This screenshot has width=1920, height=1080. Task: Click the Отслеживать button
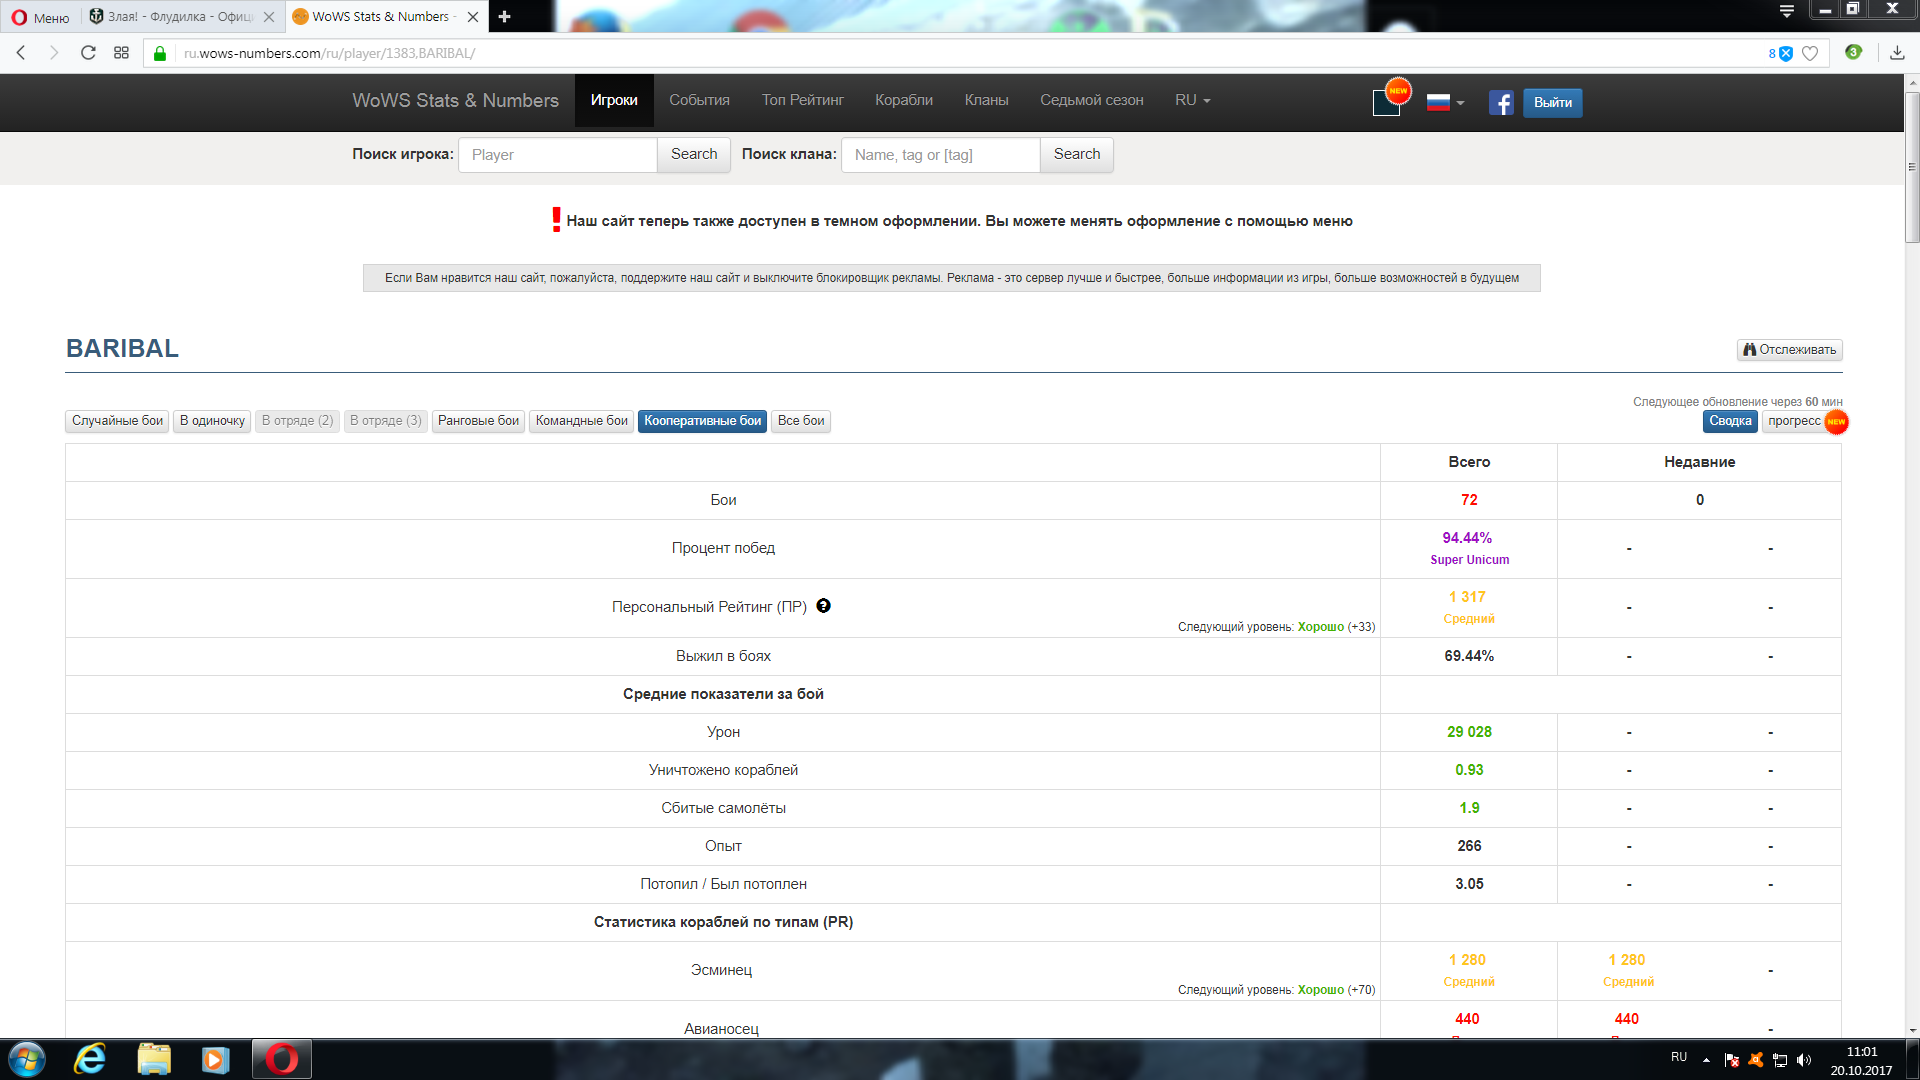(x=1789, y=350)
